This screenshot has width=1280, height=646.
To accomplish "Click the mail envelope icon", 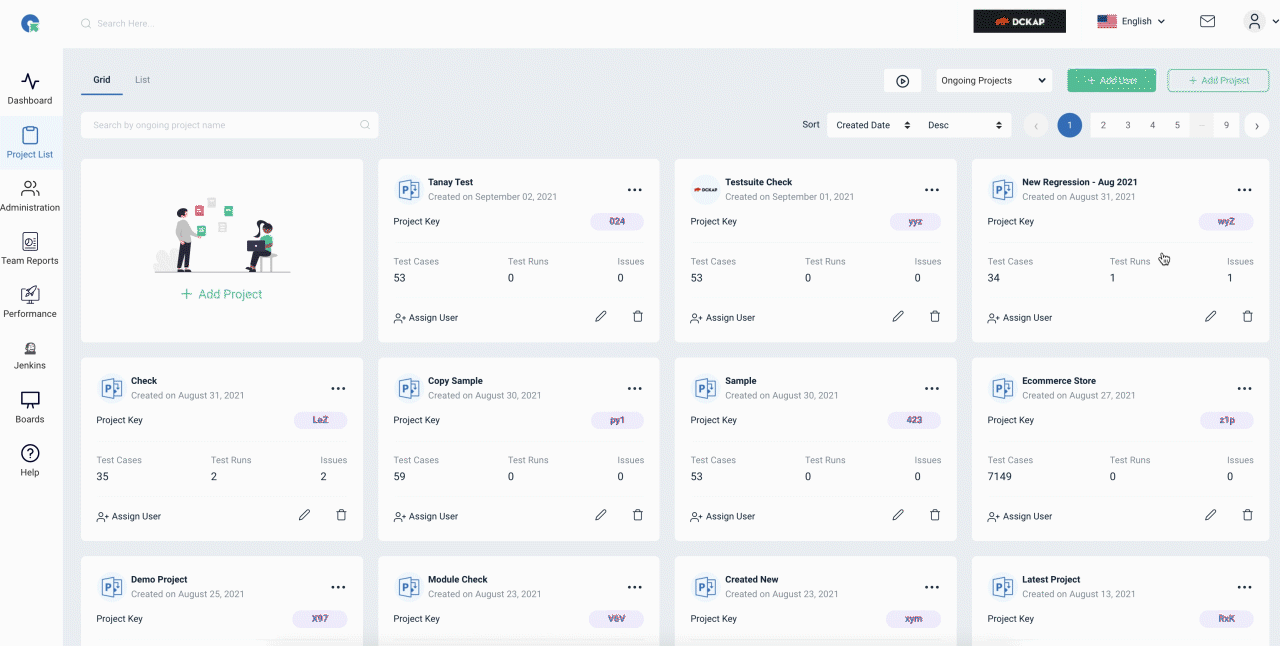I will [1208, 21].
